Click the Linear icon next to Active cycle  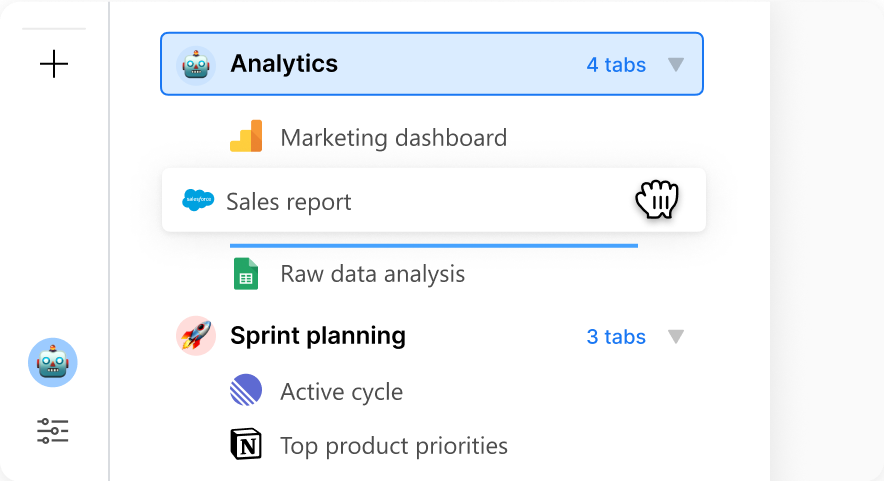246,390
